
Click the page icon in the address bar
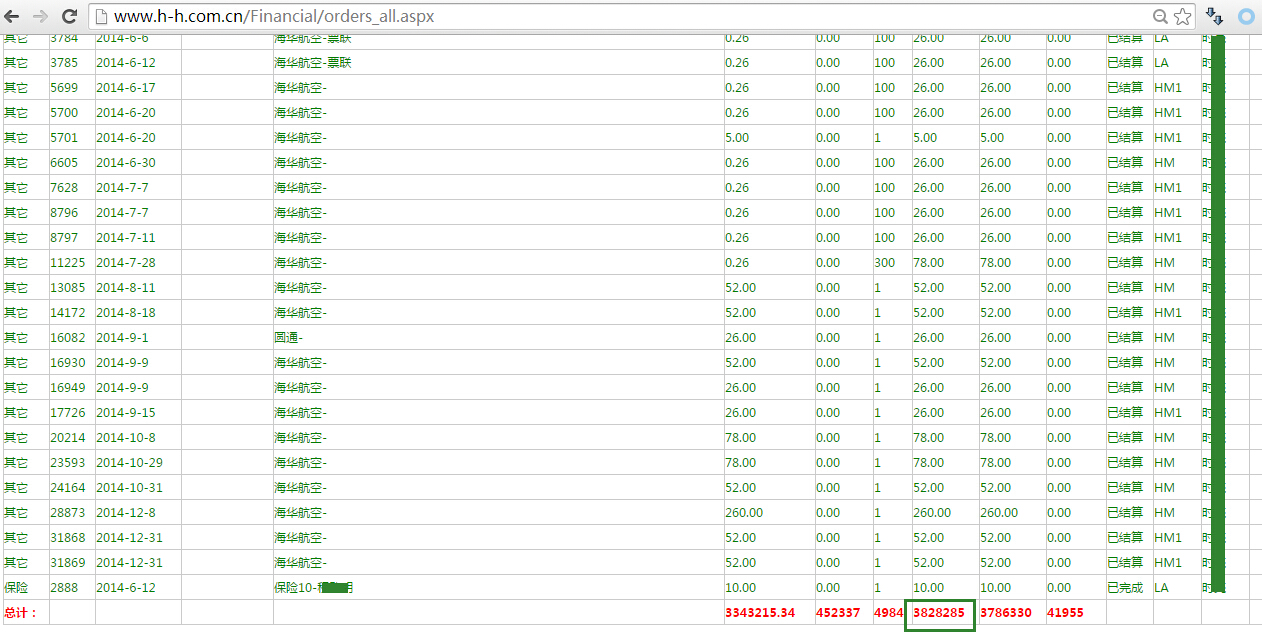tap(101, 16)
